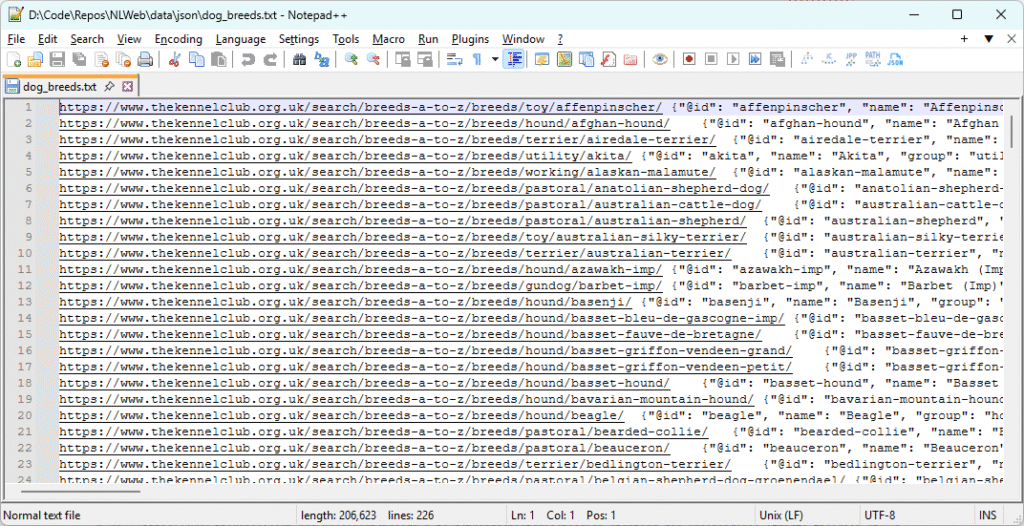The height and width of the screenshot is (526, 1024).
Task: Start macro recording with the red Record icon
Action: 689,60
